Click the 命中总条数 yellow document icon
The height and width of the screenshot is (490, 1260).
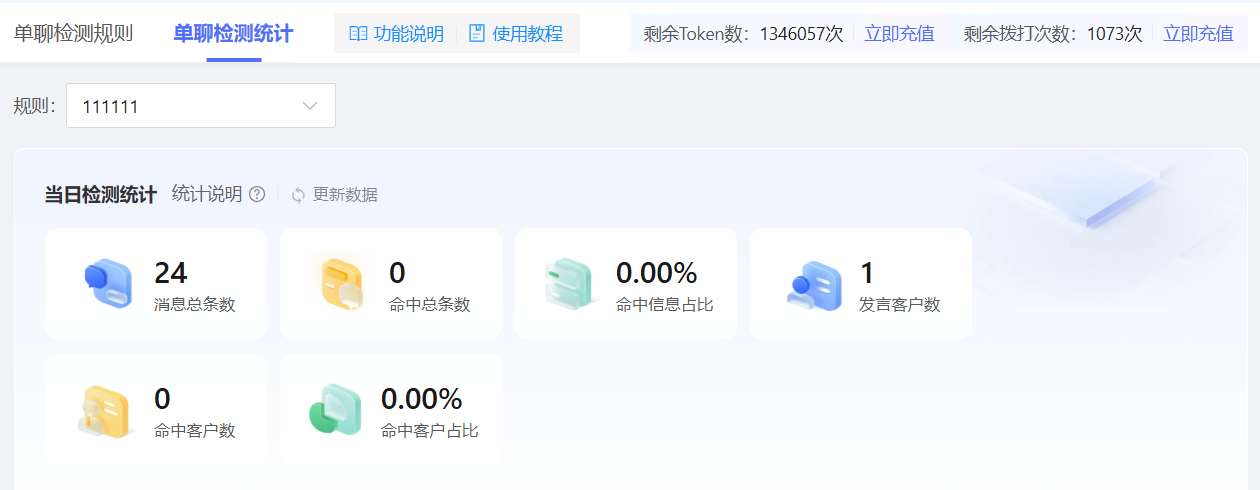pos(341,283)
